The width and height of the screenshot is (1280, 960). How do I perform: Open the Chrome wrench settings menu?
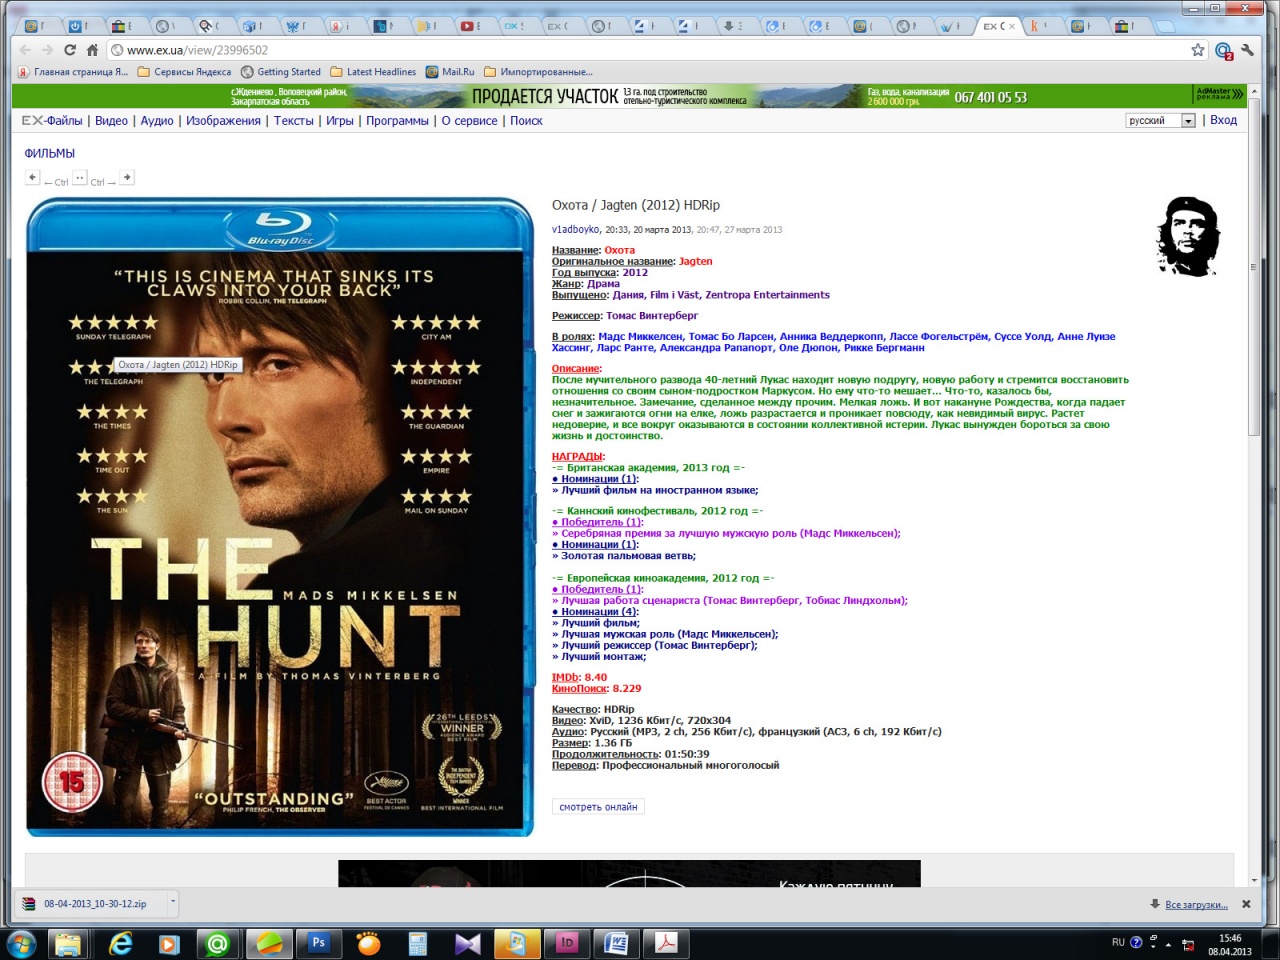pyautogui.click(x=1247, y=50)
